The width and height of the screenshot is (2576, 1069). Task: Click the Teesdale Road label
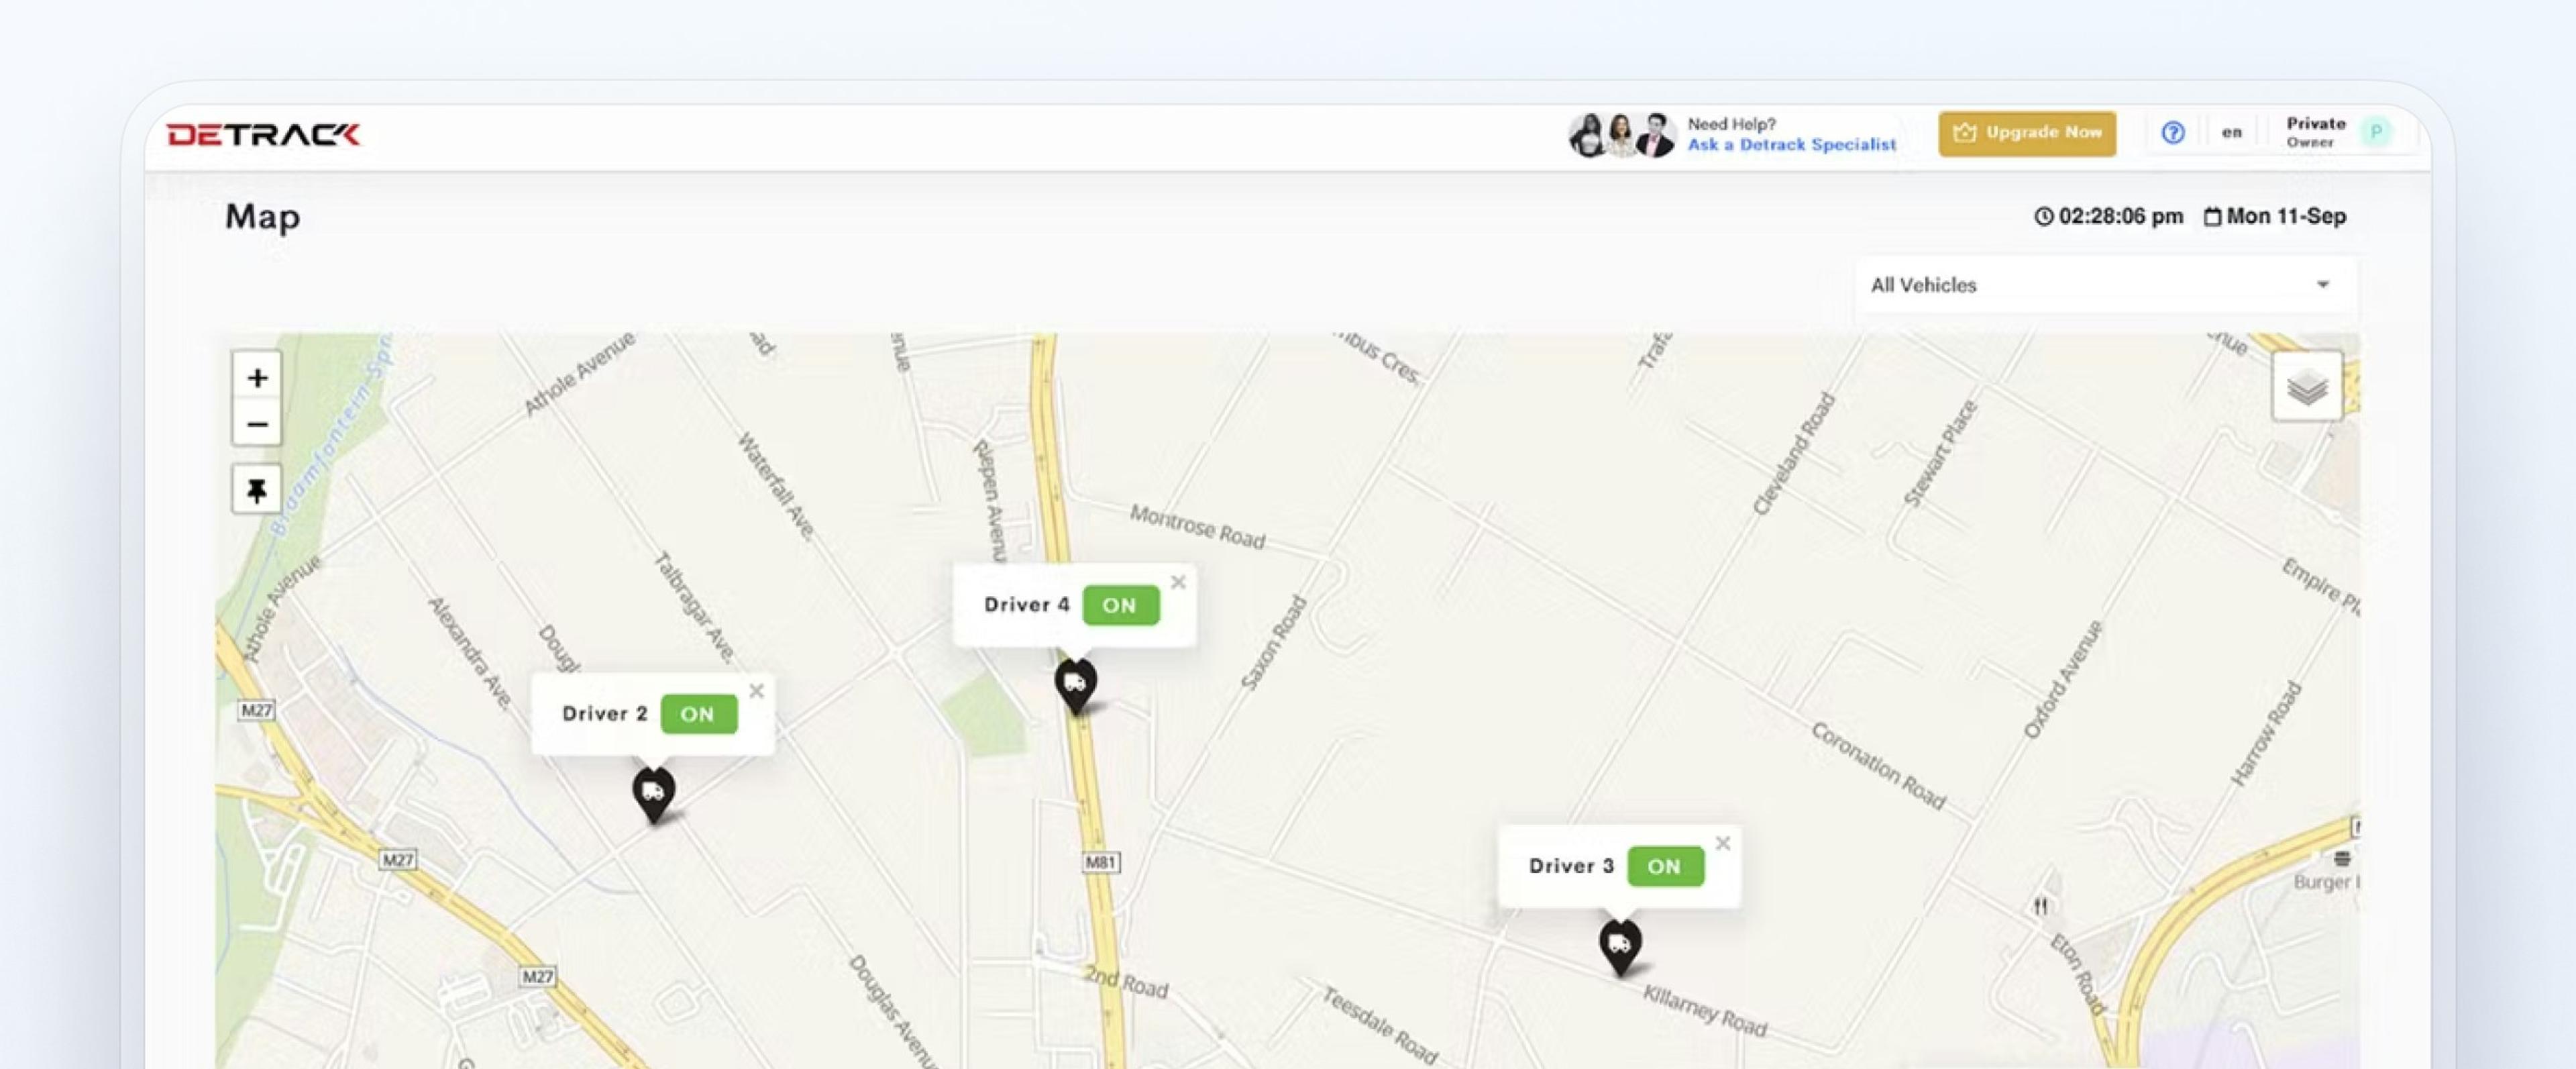(1380, 1026)
